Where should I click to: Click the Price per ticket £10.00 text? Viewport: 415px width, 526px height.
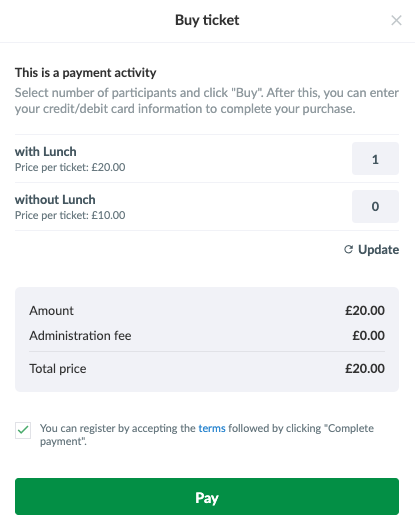coord(70,215)
